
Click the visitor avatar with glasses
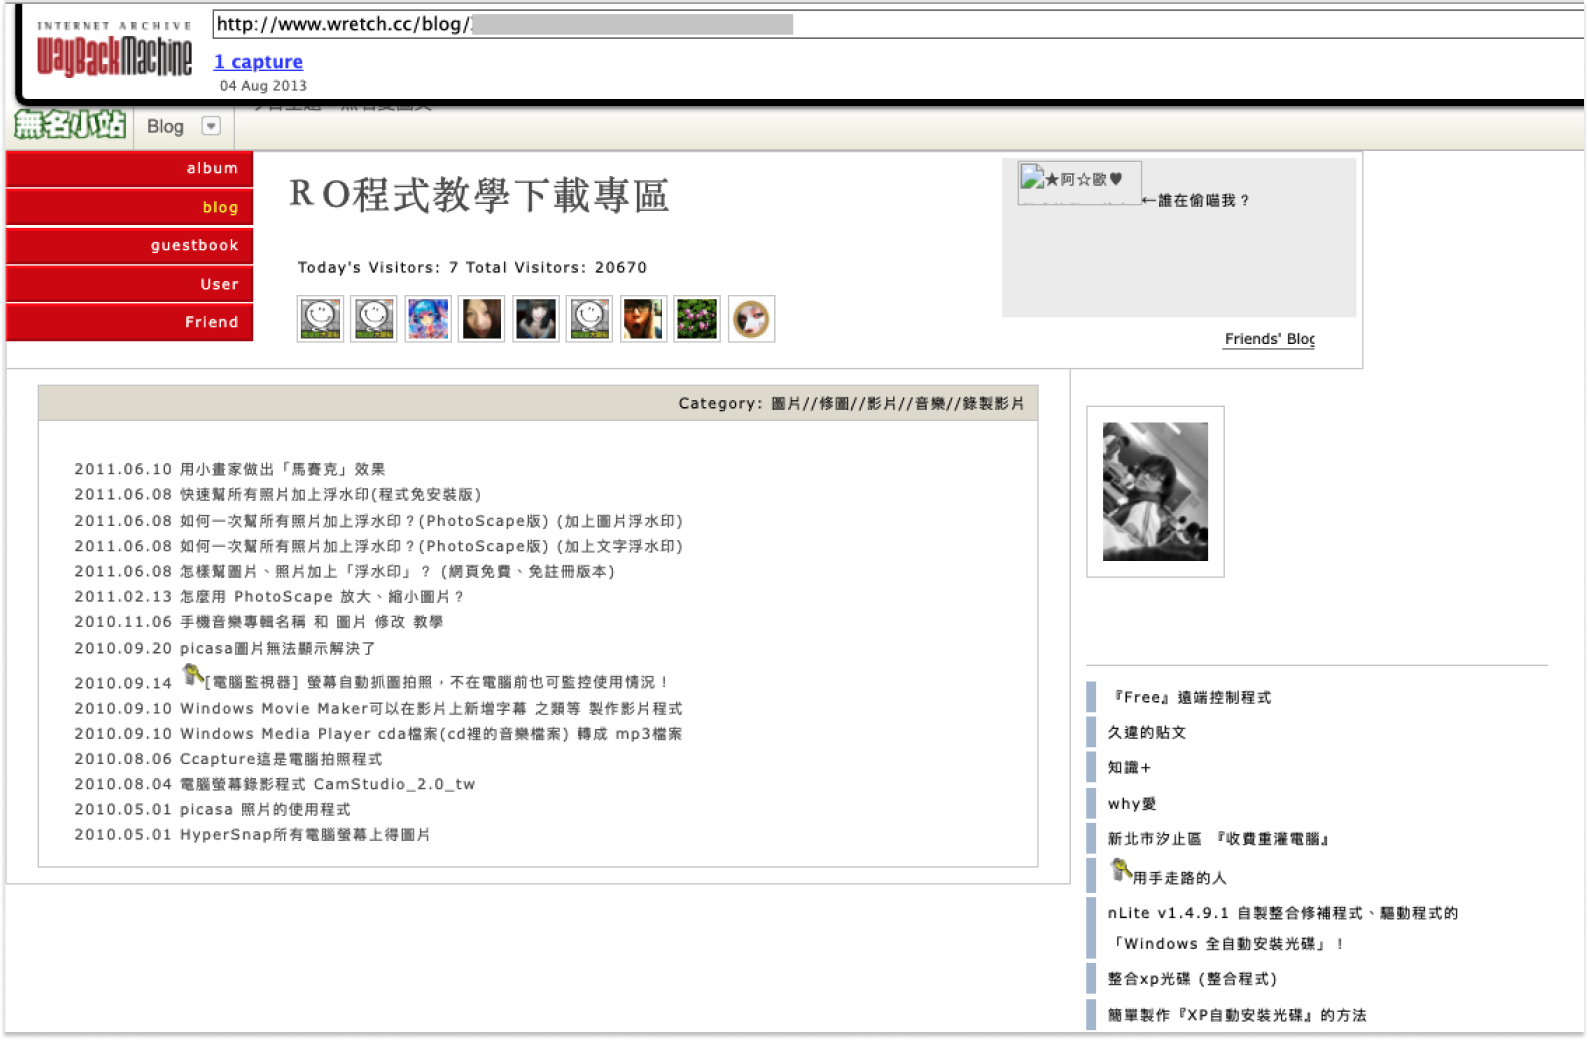[x=643, y=319]
